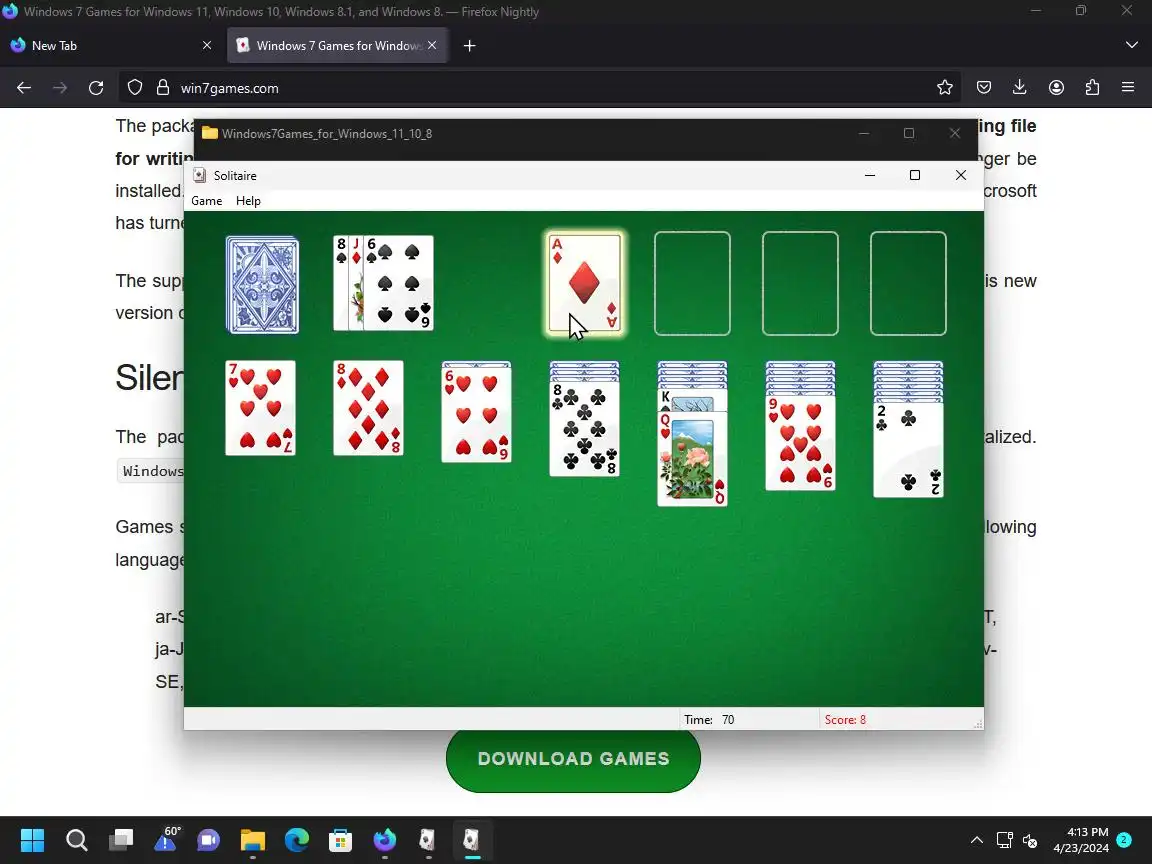Pick the 7 of hearts card
Screen dimensions: 1152x864
tap(261, 408)
